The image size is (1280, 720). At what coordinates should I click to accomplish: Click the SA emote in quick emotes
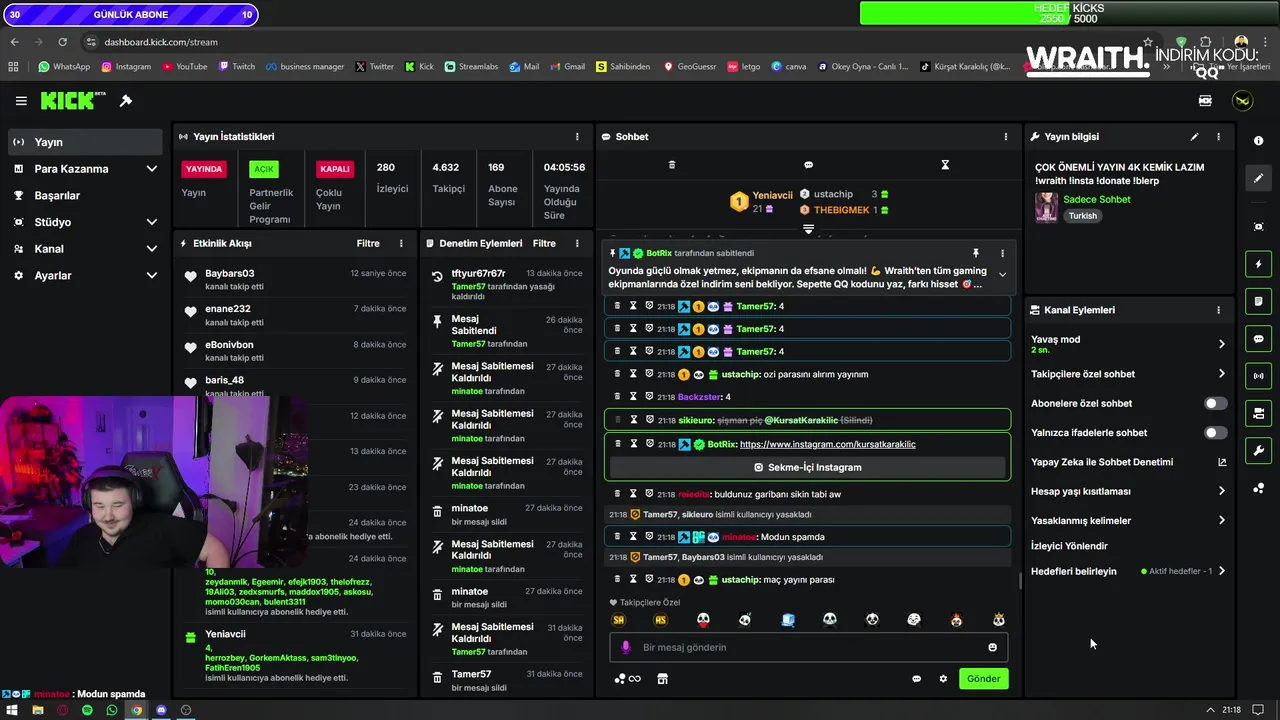(x=618, y=620)
